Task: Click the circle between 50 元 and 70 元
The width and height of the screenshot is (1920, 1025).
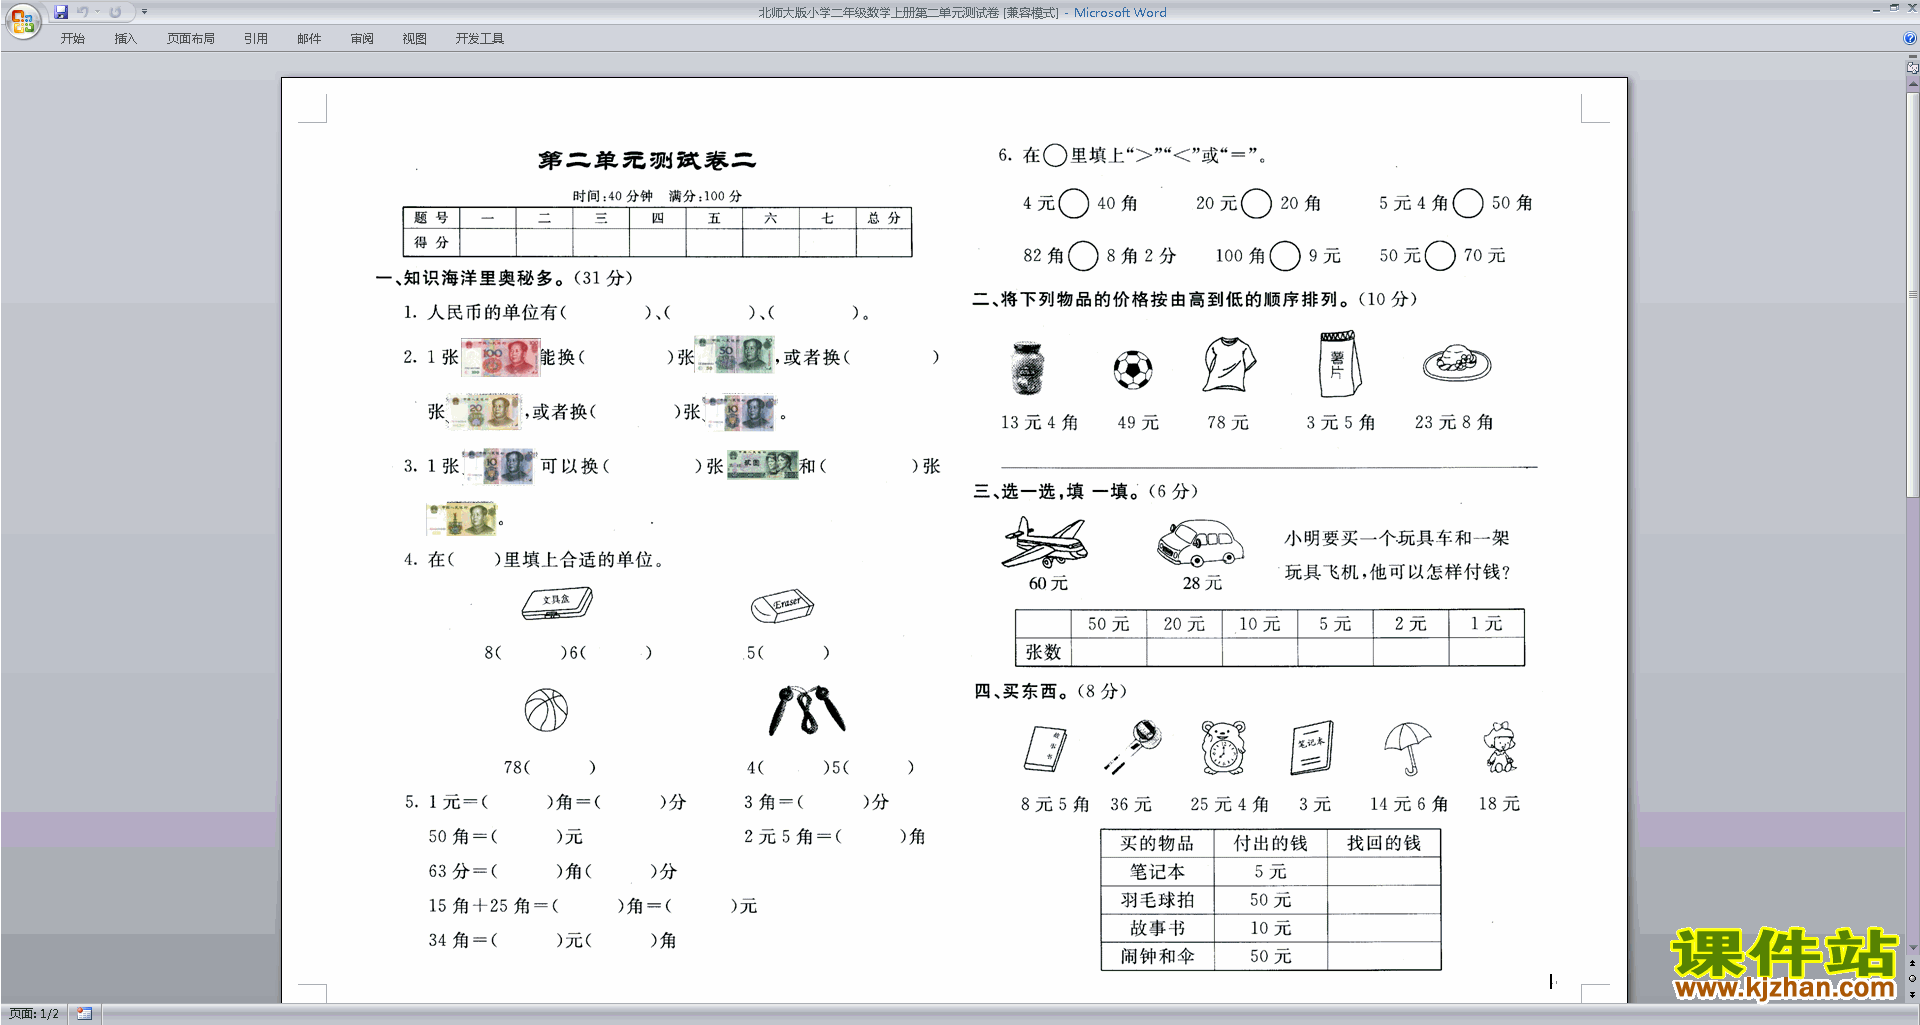Action: click(1439, 256)
